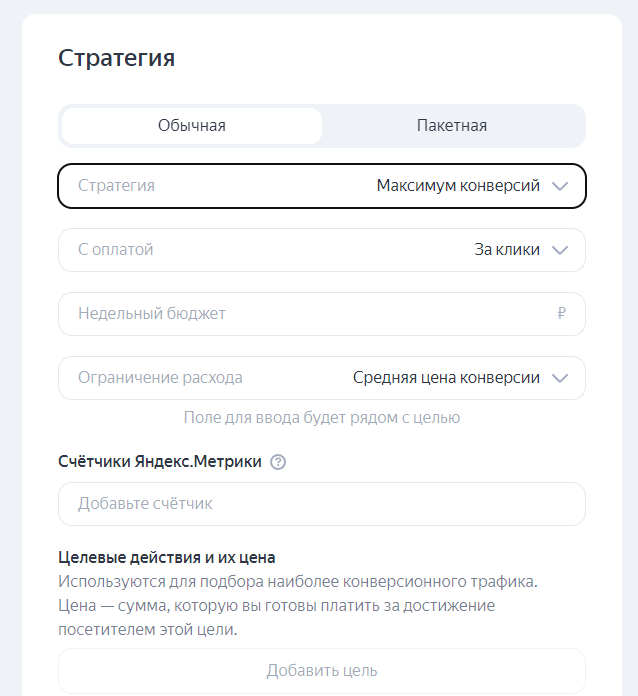Click the hint Поле для ввода будет рядом с целью
Viewport: 638px width, 696px height.
click(x=322, y=417)
